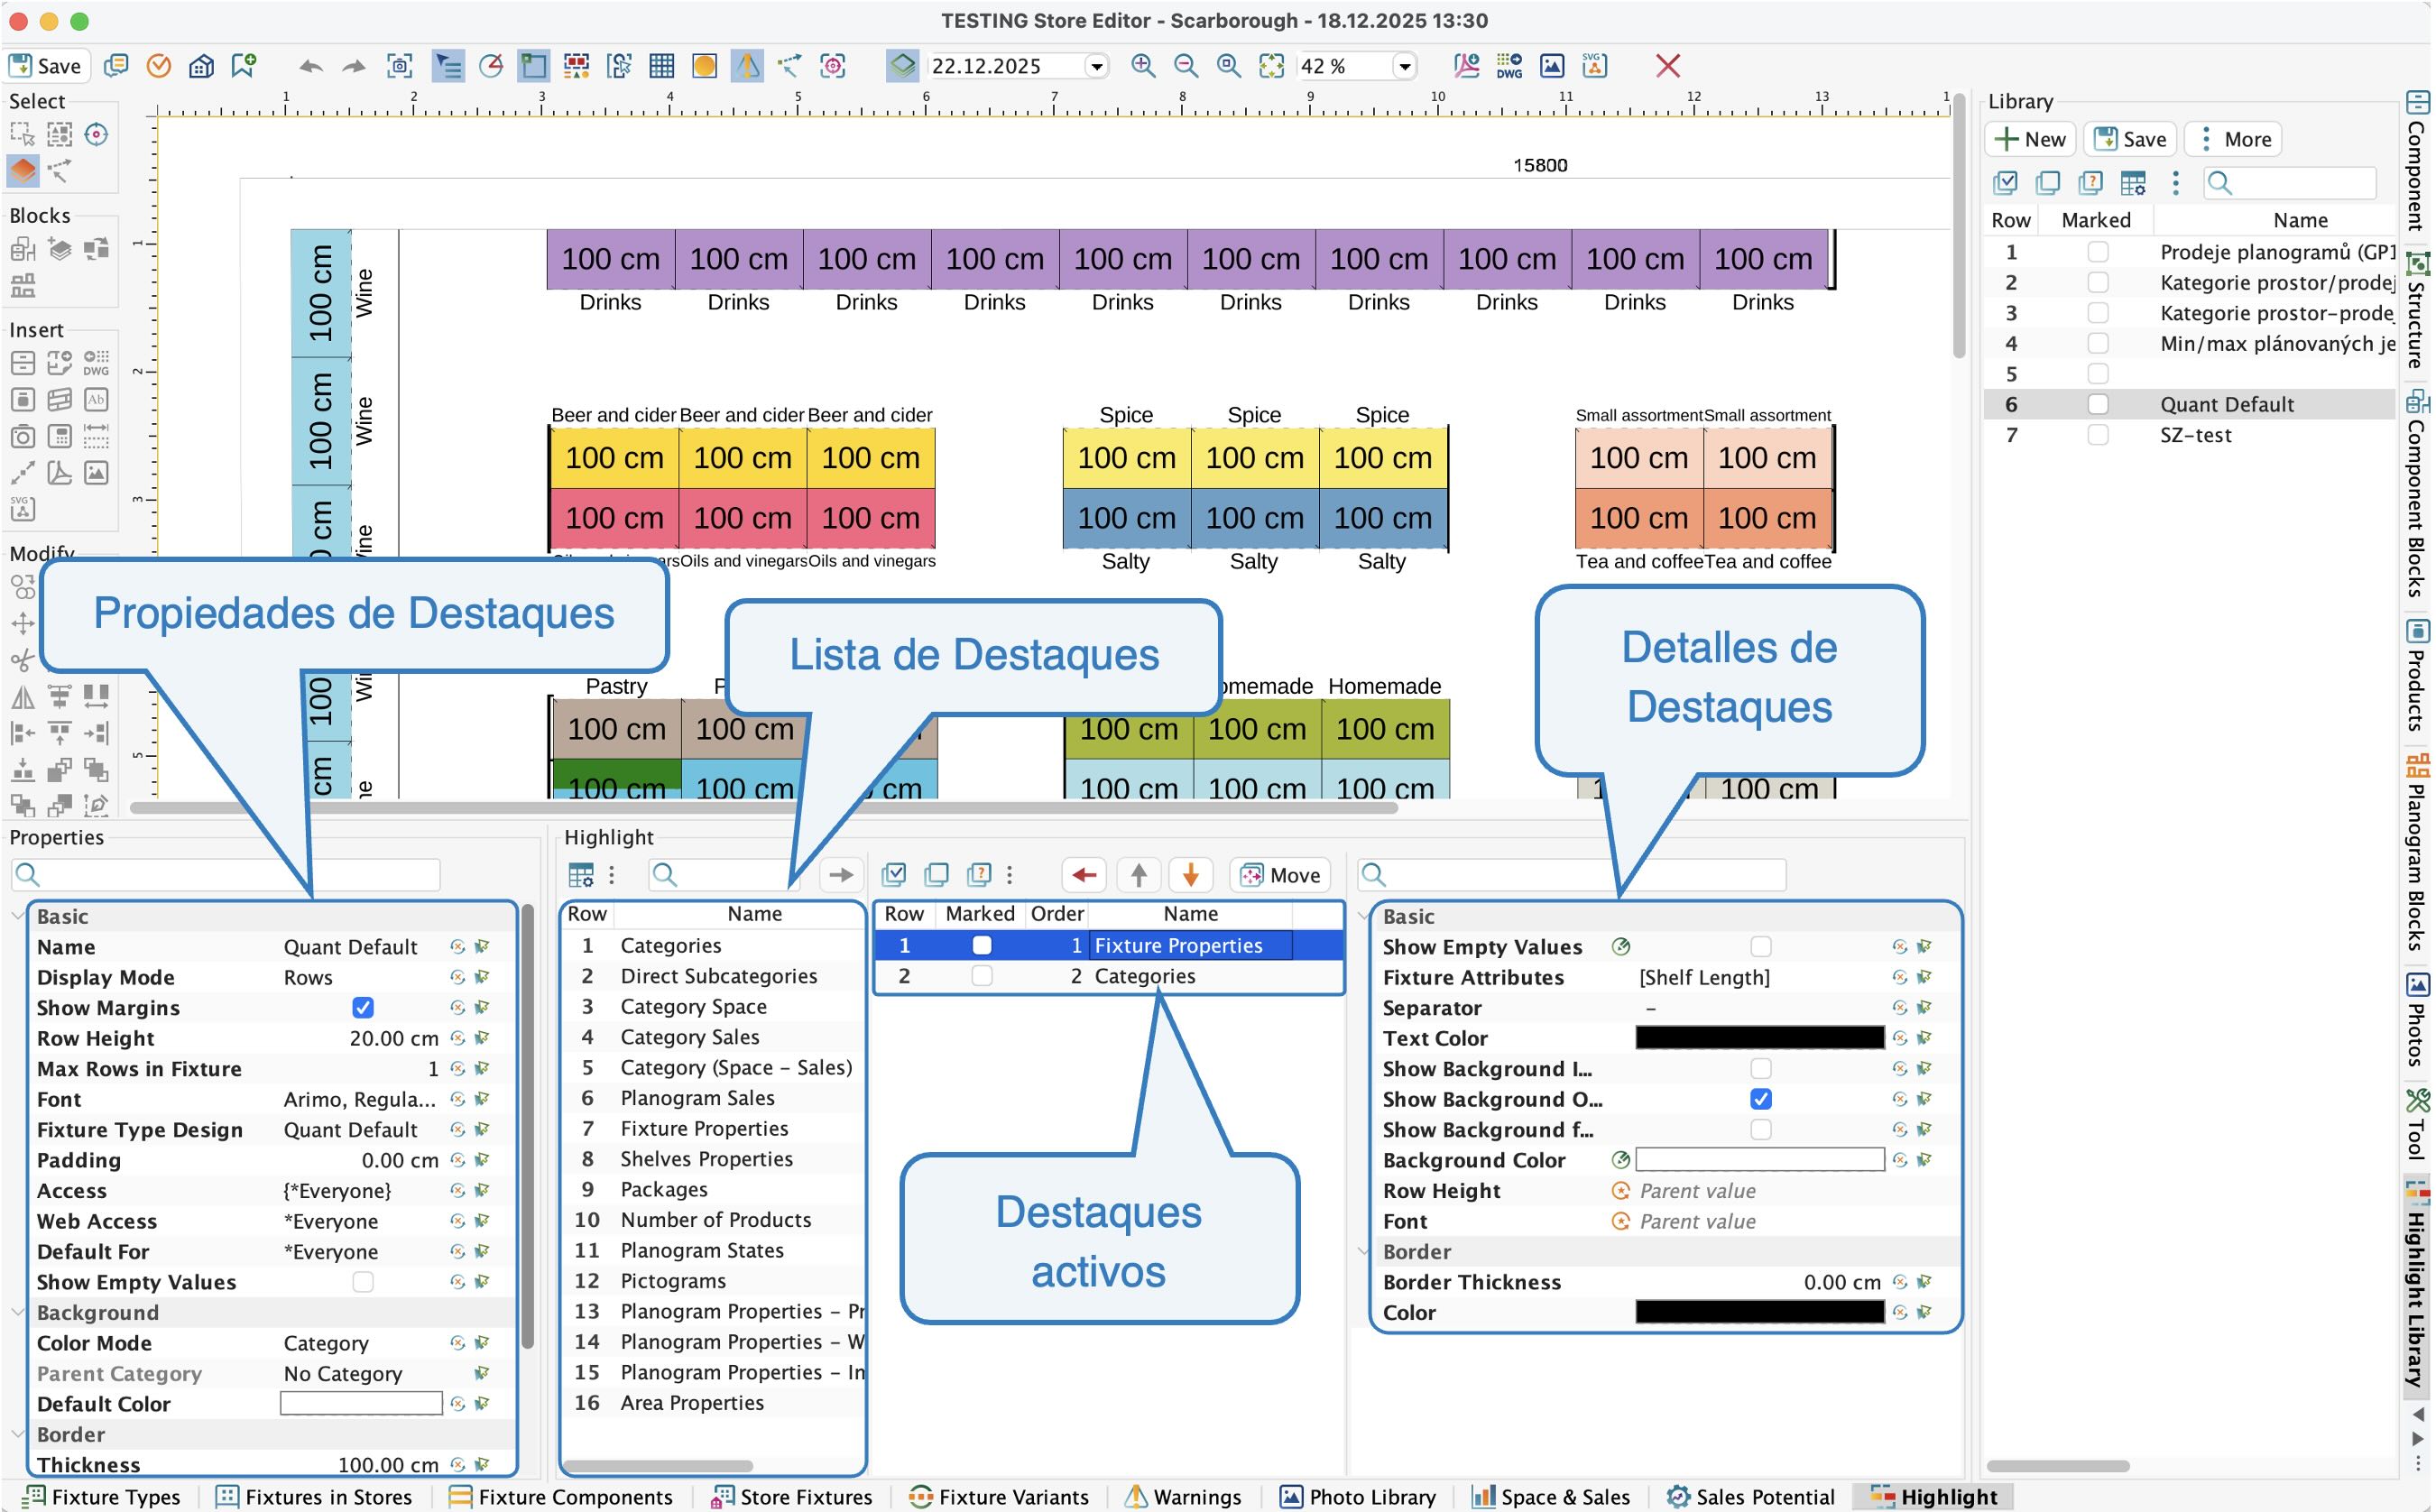Switch to the Space & Sales tab

[1551, 1496]
